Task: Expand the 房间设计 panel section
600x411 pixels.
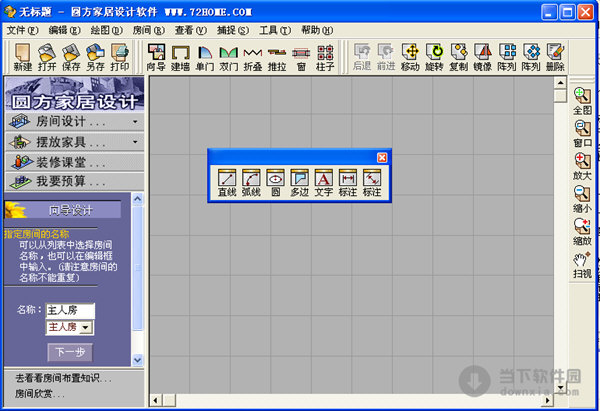Action: tap(72, 121)
